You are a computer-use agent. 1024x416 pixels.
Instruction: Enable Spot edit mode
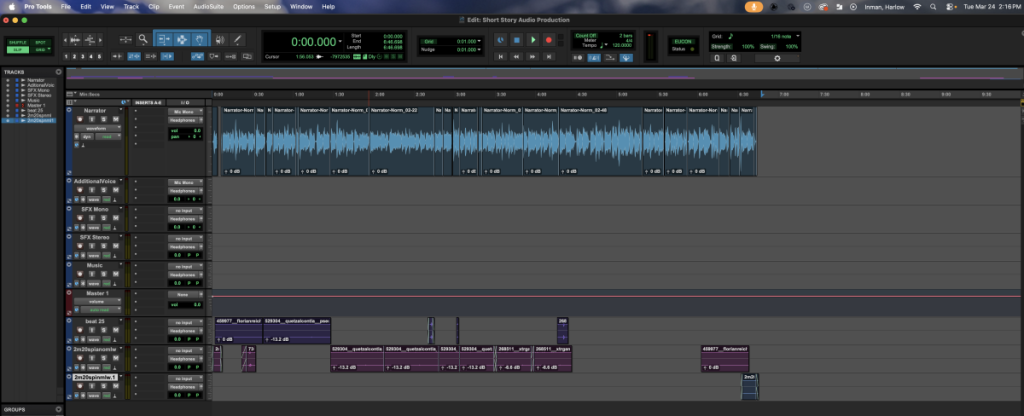point(40,42)
